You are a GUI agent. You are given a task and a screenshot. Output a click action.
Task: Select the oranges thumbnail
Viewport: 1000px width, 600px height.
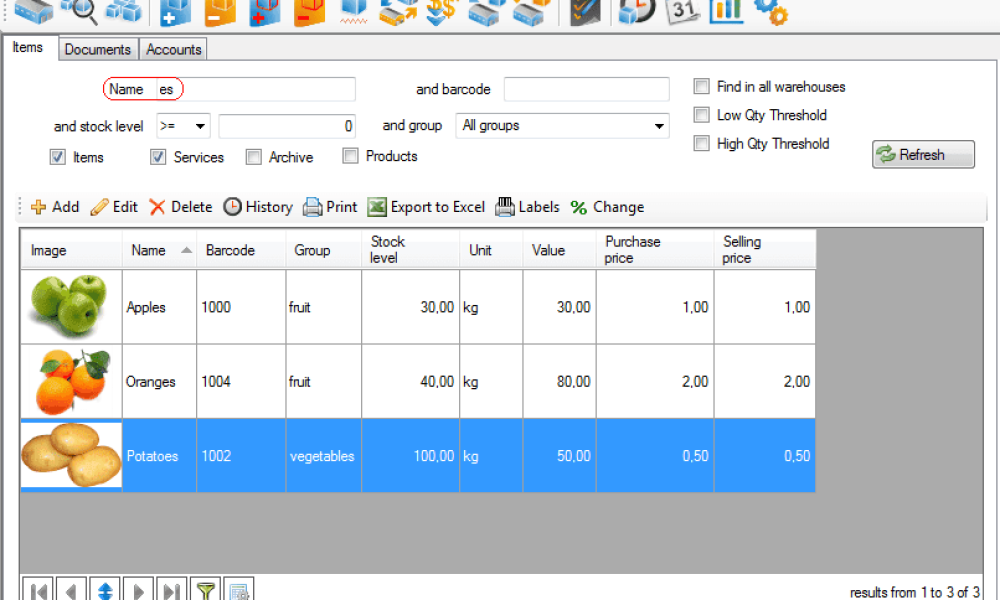click(71, 381)
